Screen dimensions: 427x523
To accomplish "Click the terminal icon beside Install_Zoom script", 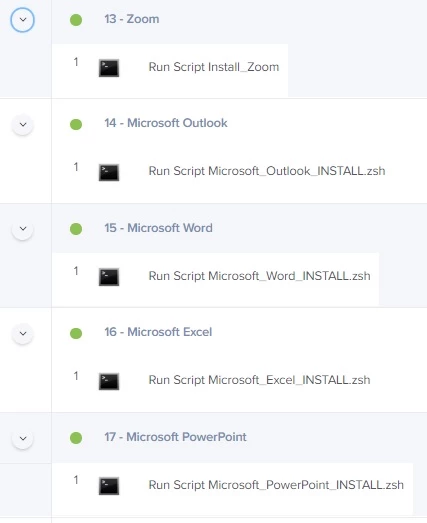I will point(109,68).
